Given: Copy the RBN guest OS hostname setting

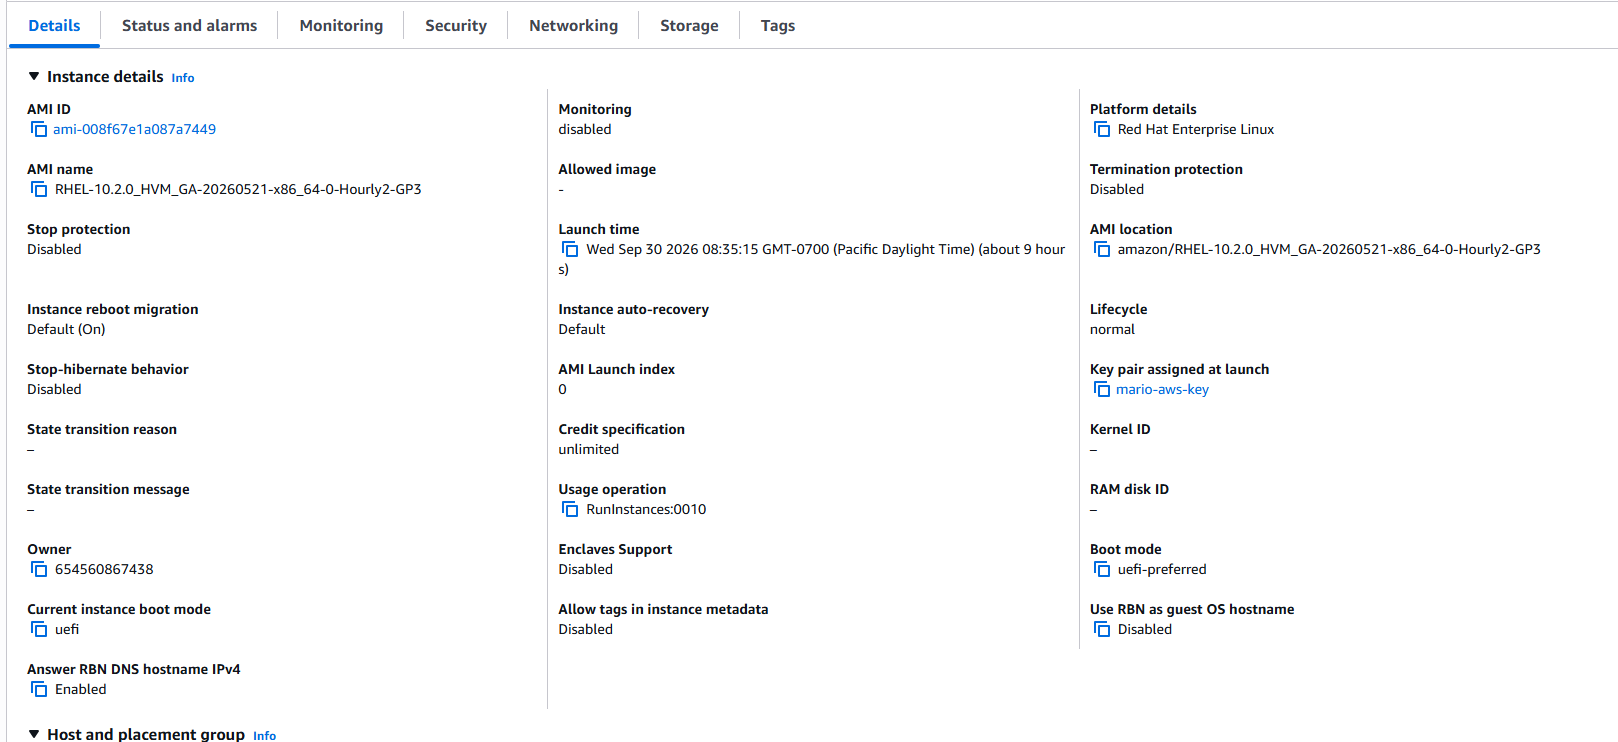Looking at the screenshot, I should pos(1102,629).
